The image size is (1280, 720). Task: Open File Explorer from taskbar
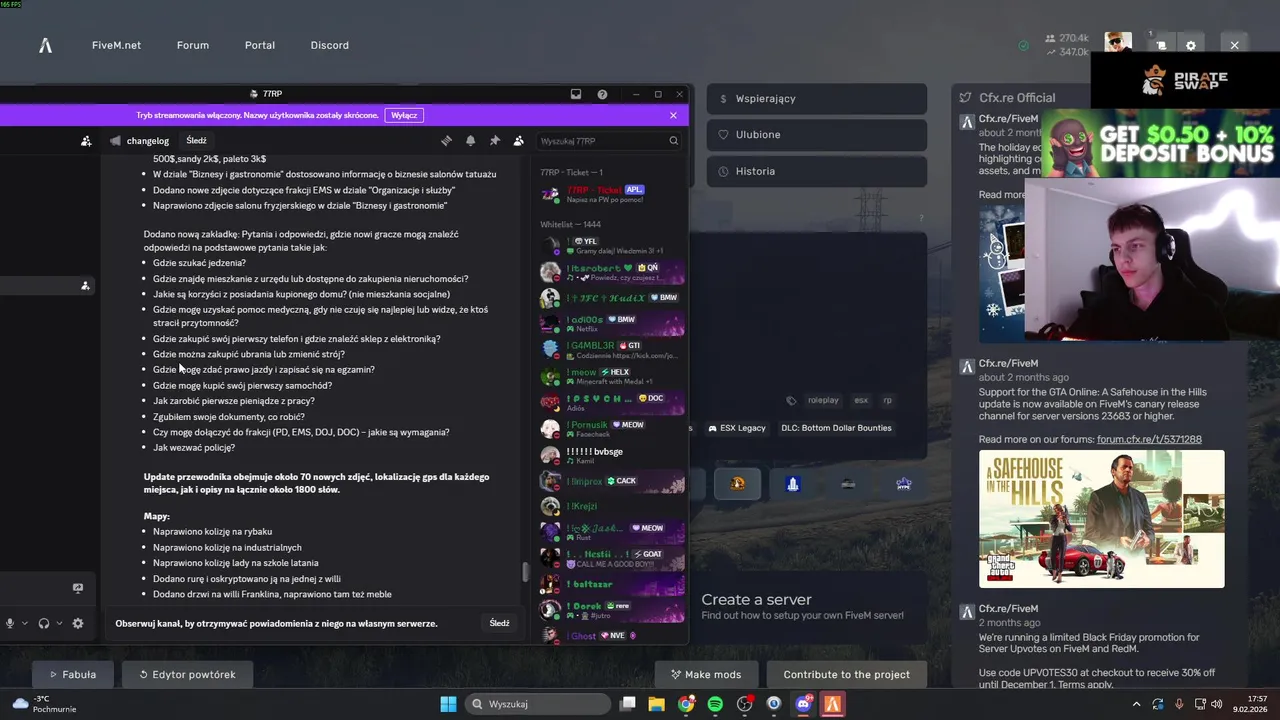point(656,704)
